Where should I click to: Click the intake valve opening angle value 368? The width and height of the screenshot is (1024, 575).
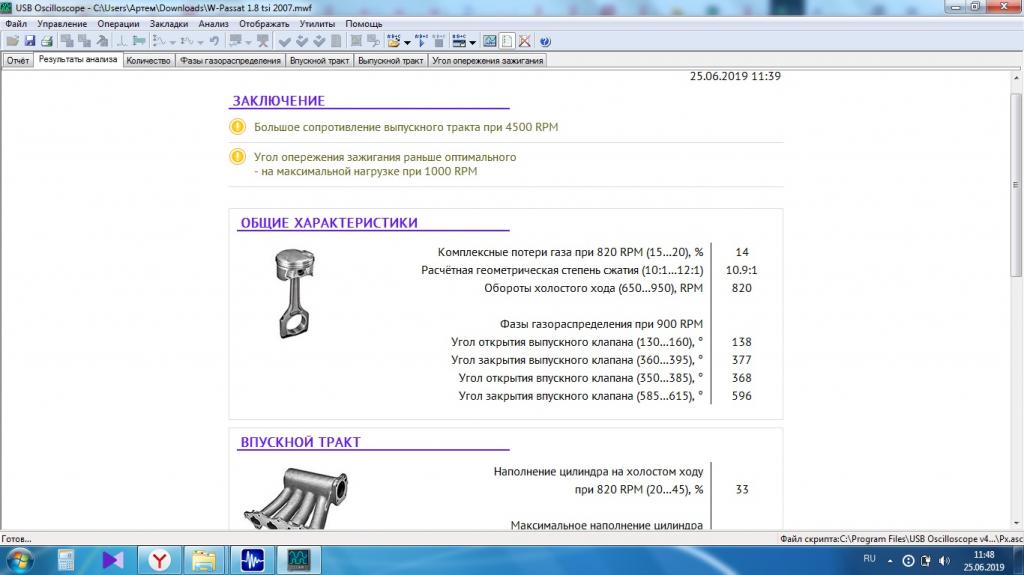[x=741, y=378]
